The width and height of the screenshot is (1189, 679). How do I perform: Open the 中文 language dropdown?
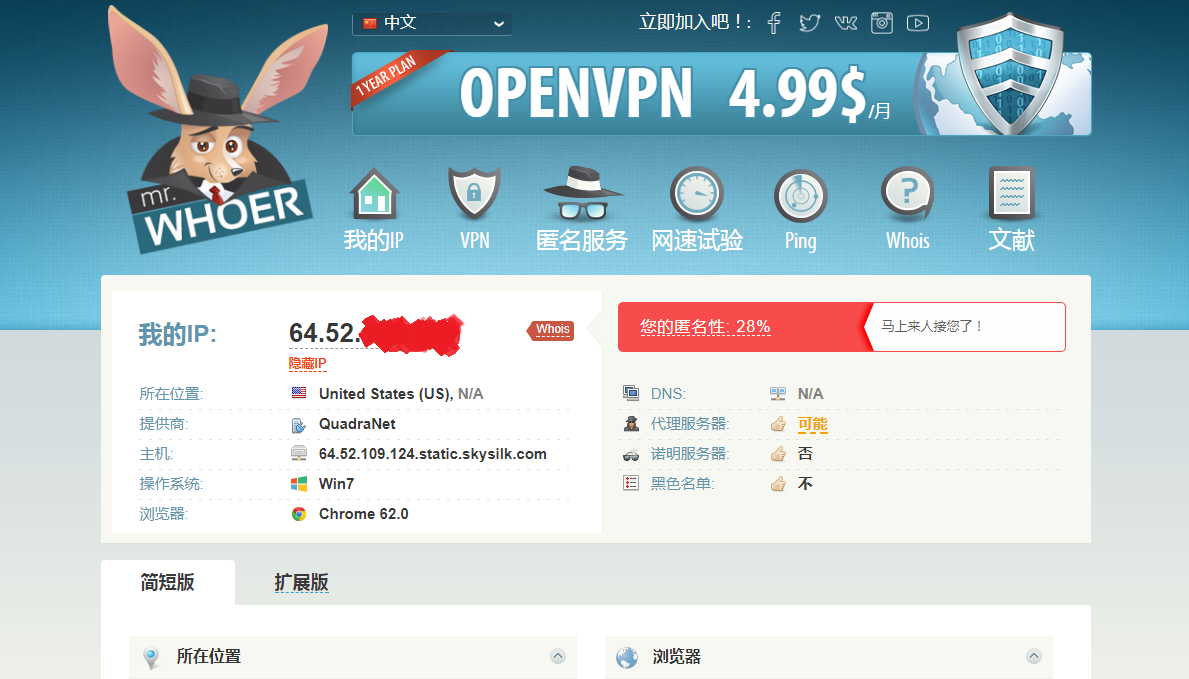(431, 23)
